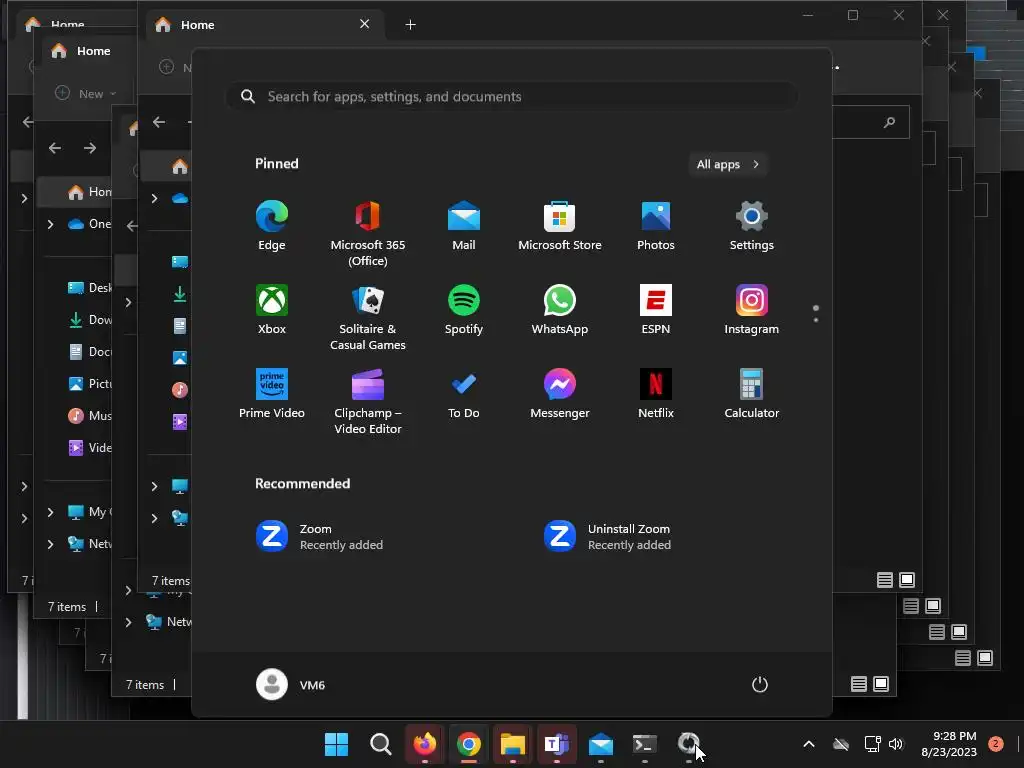This screenshot has height=768, width=1024.
Task: Open Settings from pinned apps
Action: tap(752, 226)
